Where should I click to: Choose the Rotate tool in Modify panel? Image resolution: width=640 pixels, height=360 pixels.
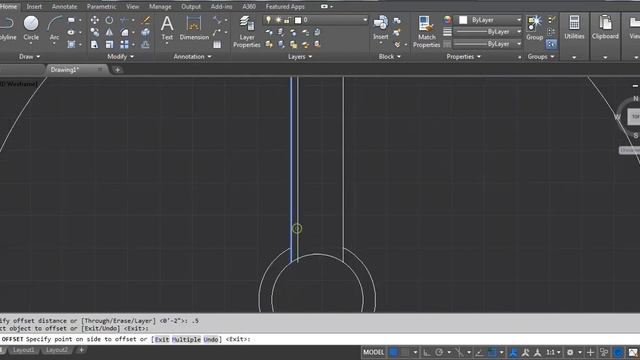[x=109, y=20]
